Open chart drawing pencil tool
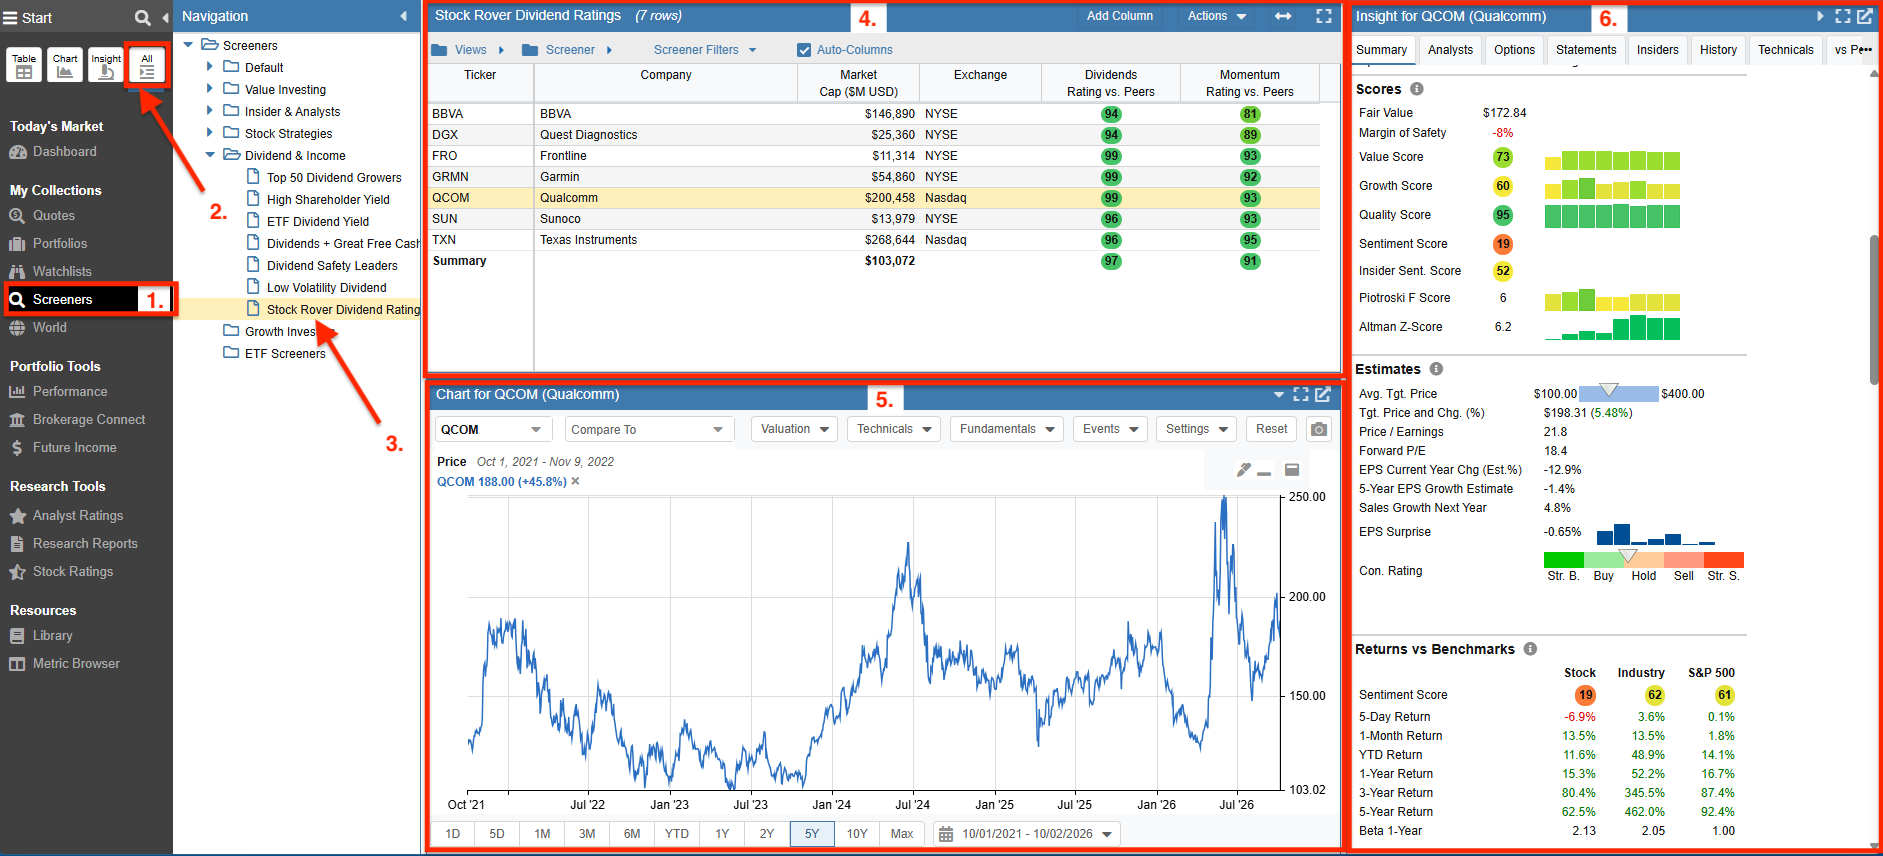The width and height of the screenshot is (1883, 856). 1243,469
